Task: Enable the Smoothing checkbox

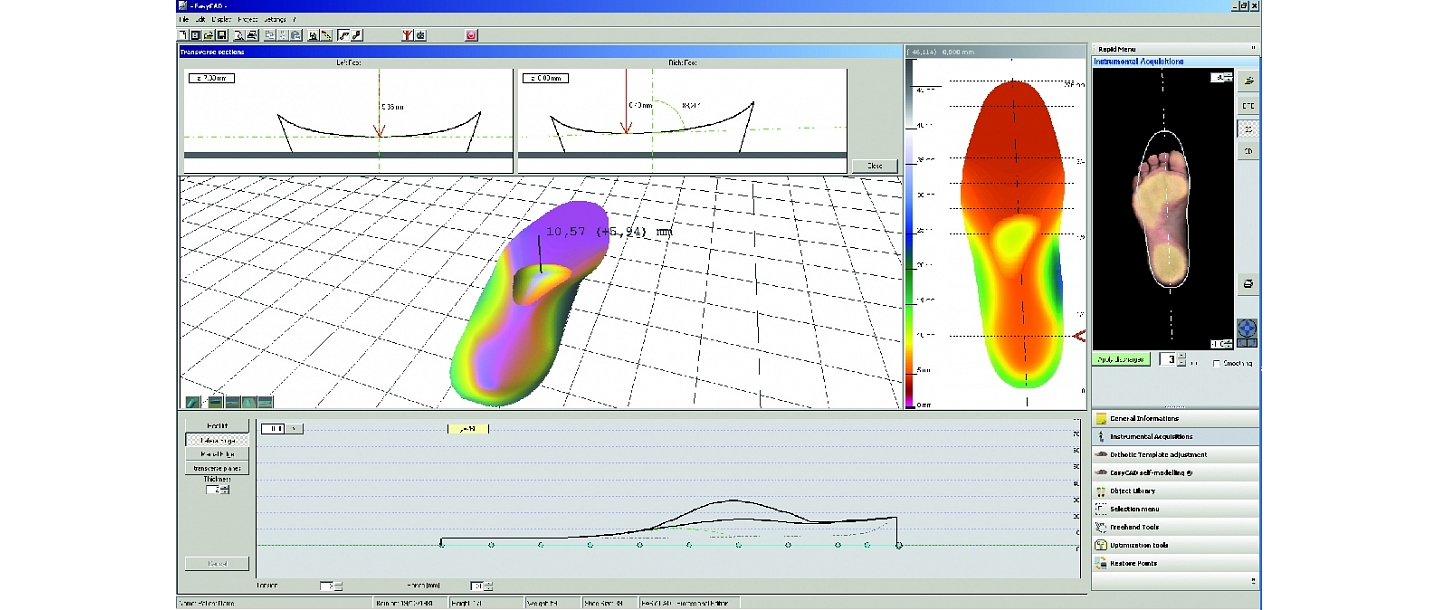Action: tap(1217, 364)
